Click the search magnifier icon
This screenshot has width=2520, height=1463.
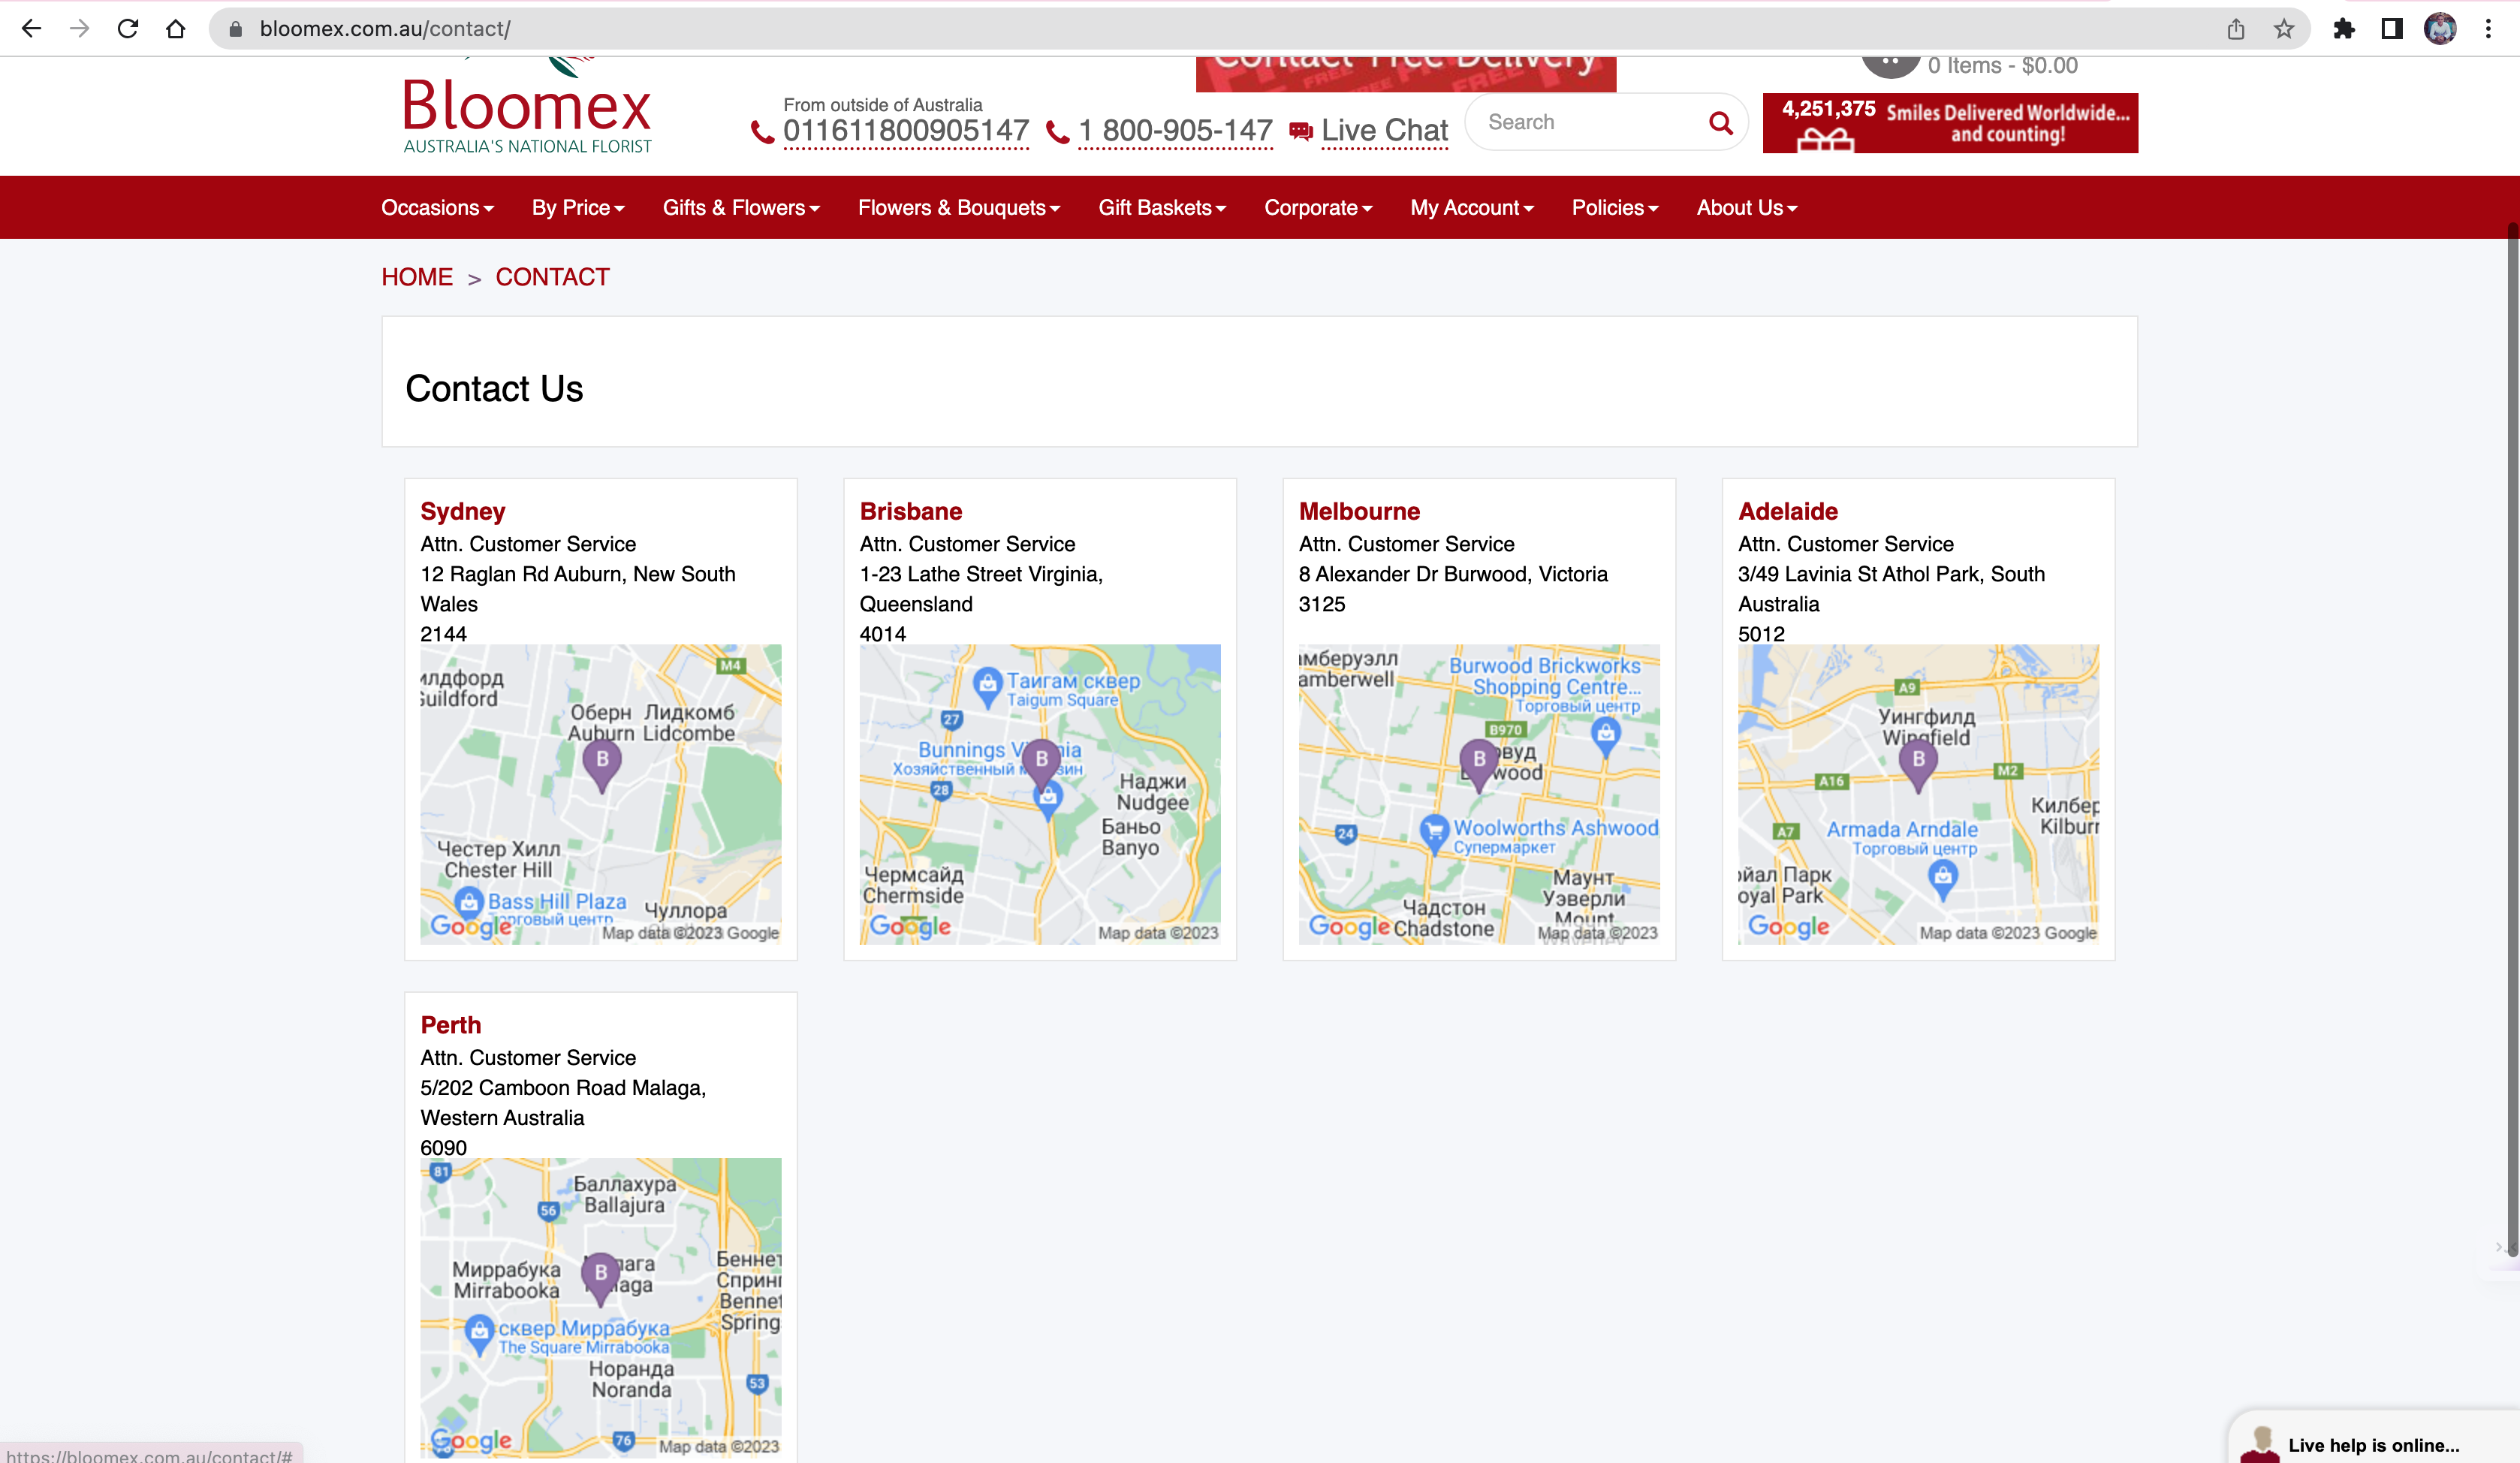coord(1720,123)
